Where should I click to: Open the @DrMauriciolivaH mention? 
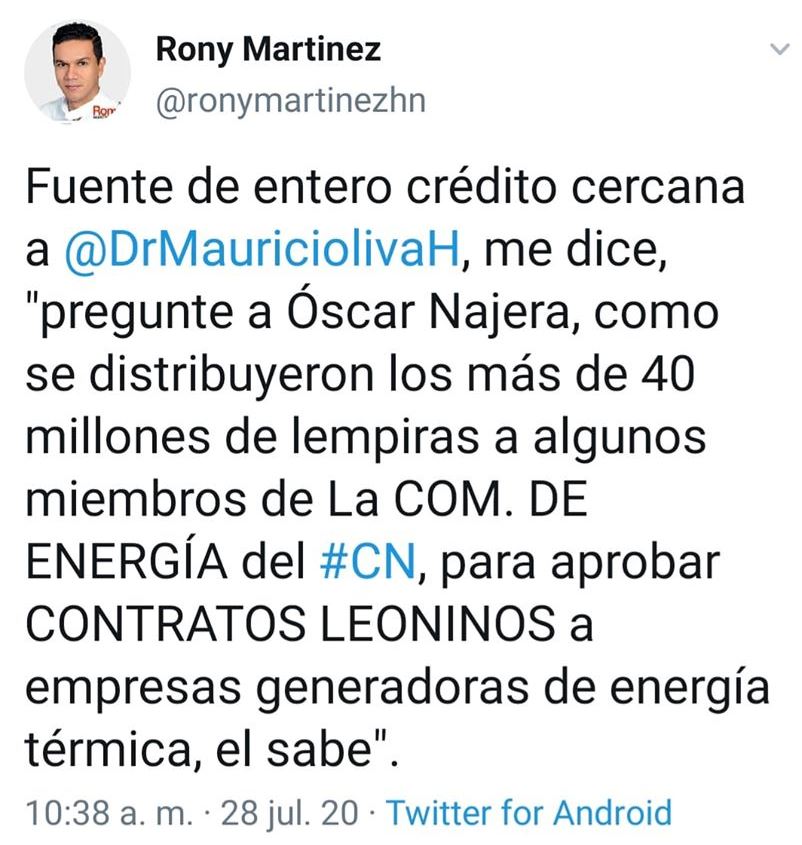(261, 252)
